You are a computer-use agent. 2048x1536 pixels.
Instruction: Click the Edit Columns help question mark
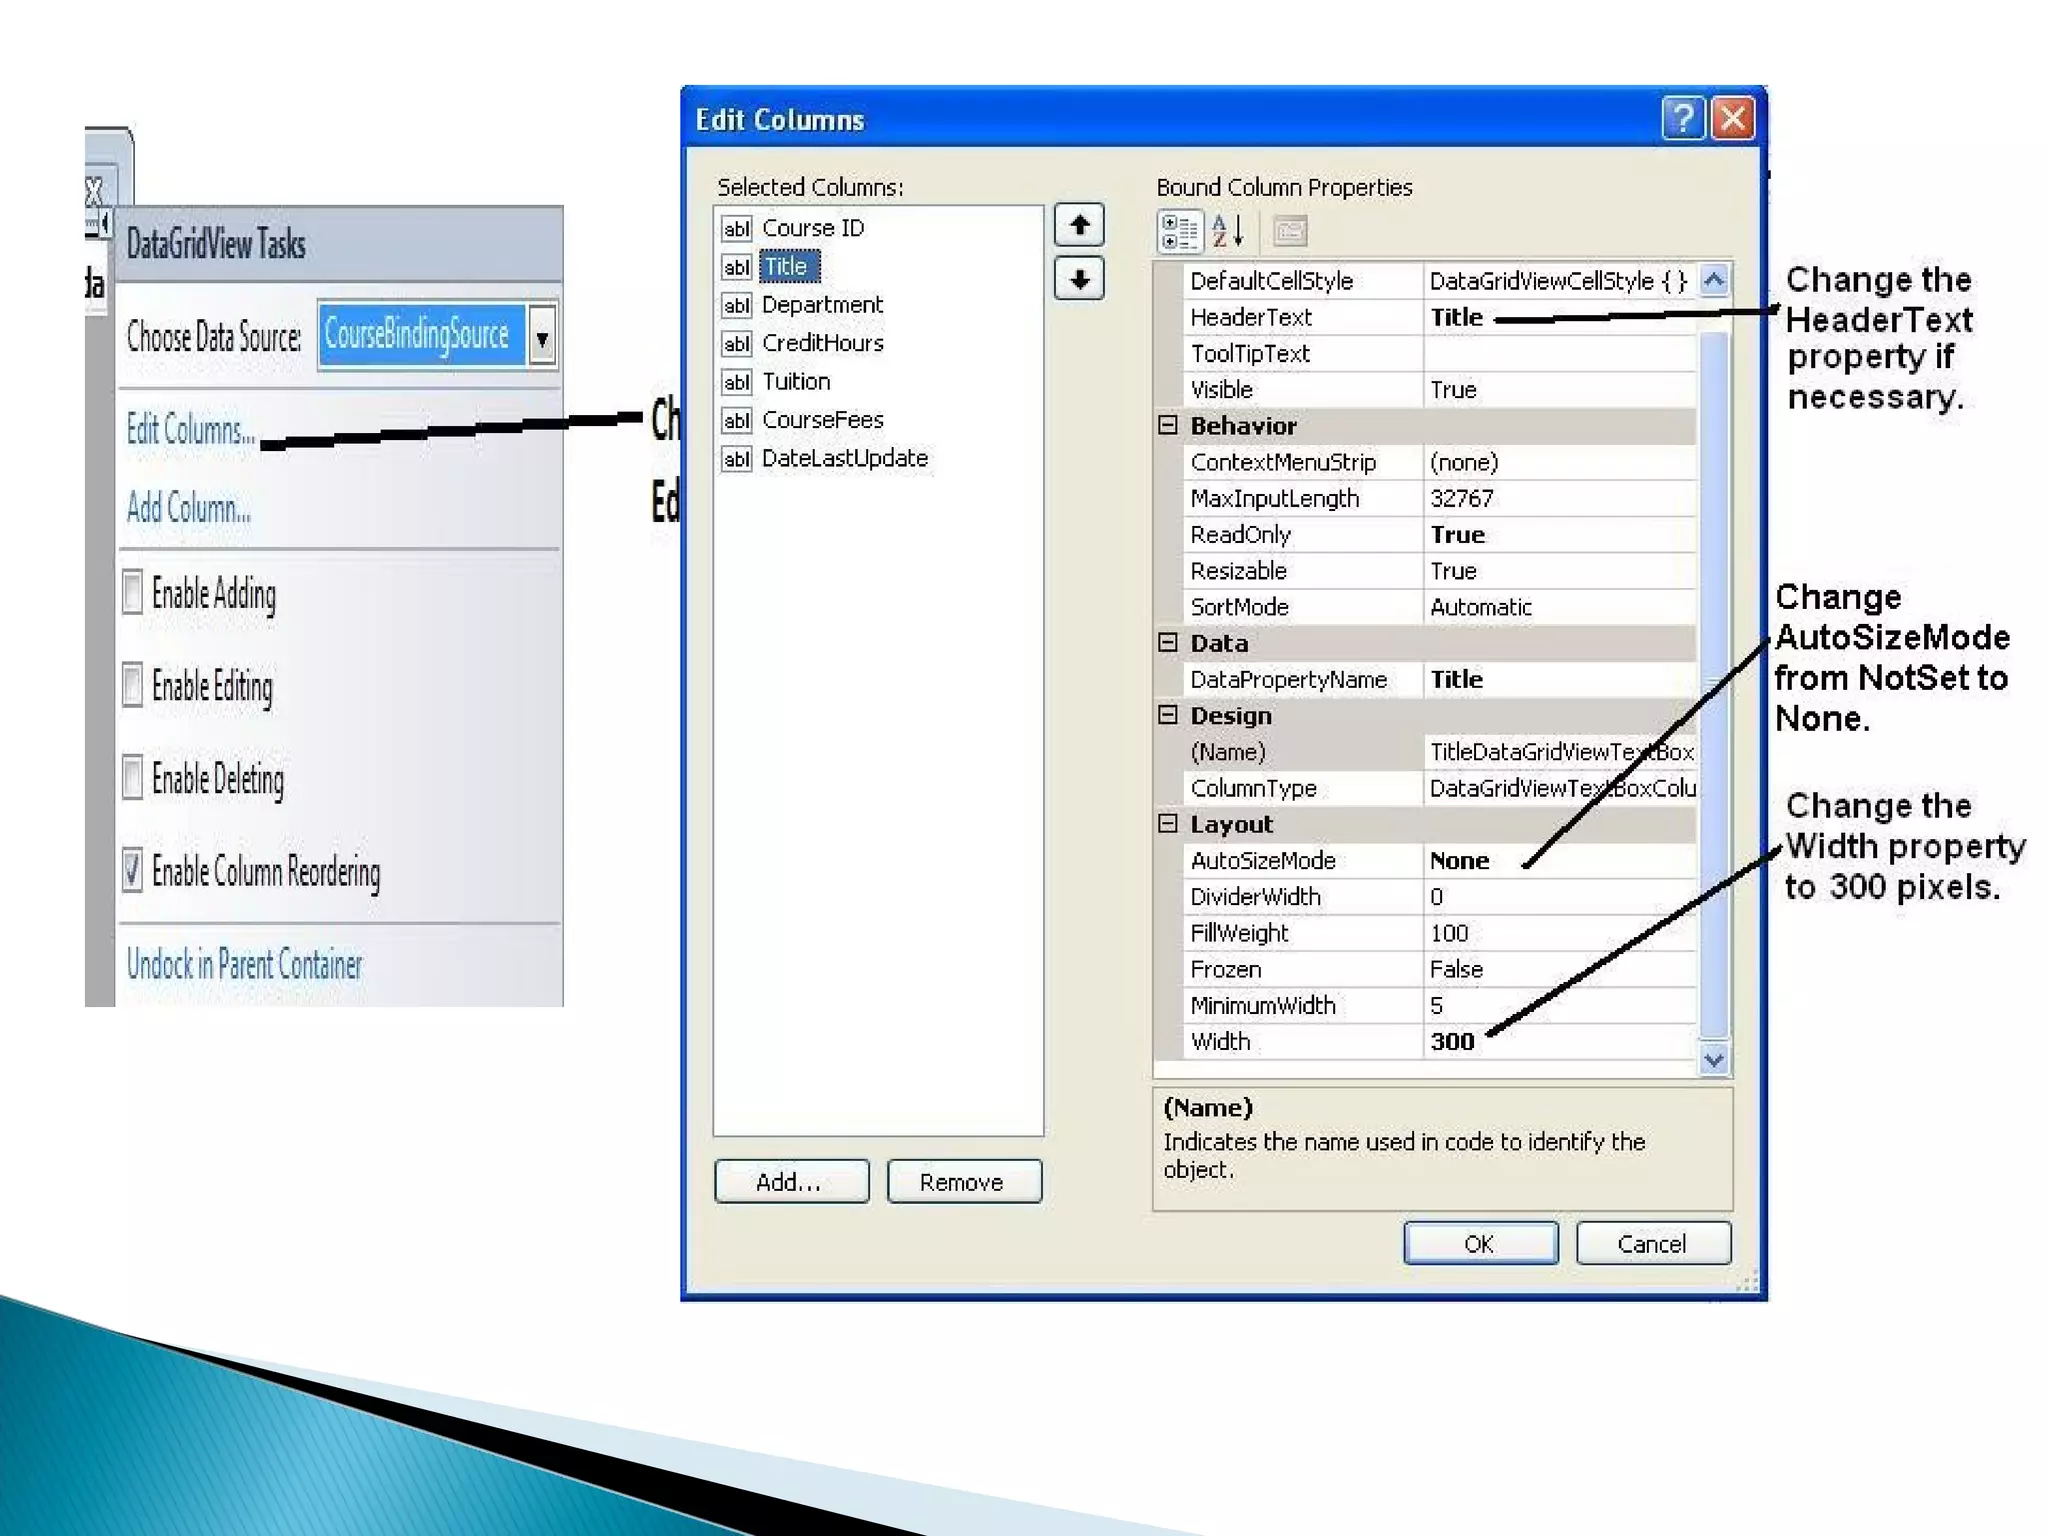pyautogui.click(x=1682, y=118)
